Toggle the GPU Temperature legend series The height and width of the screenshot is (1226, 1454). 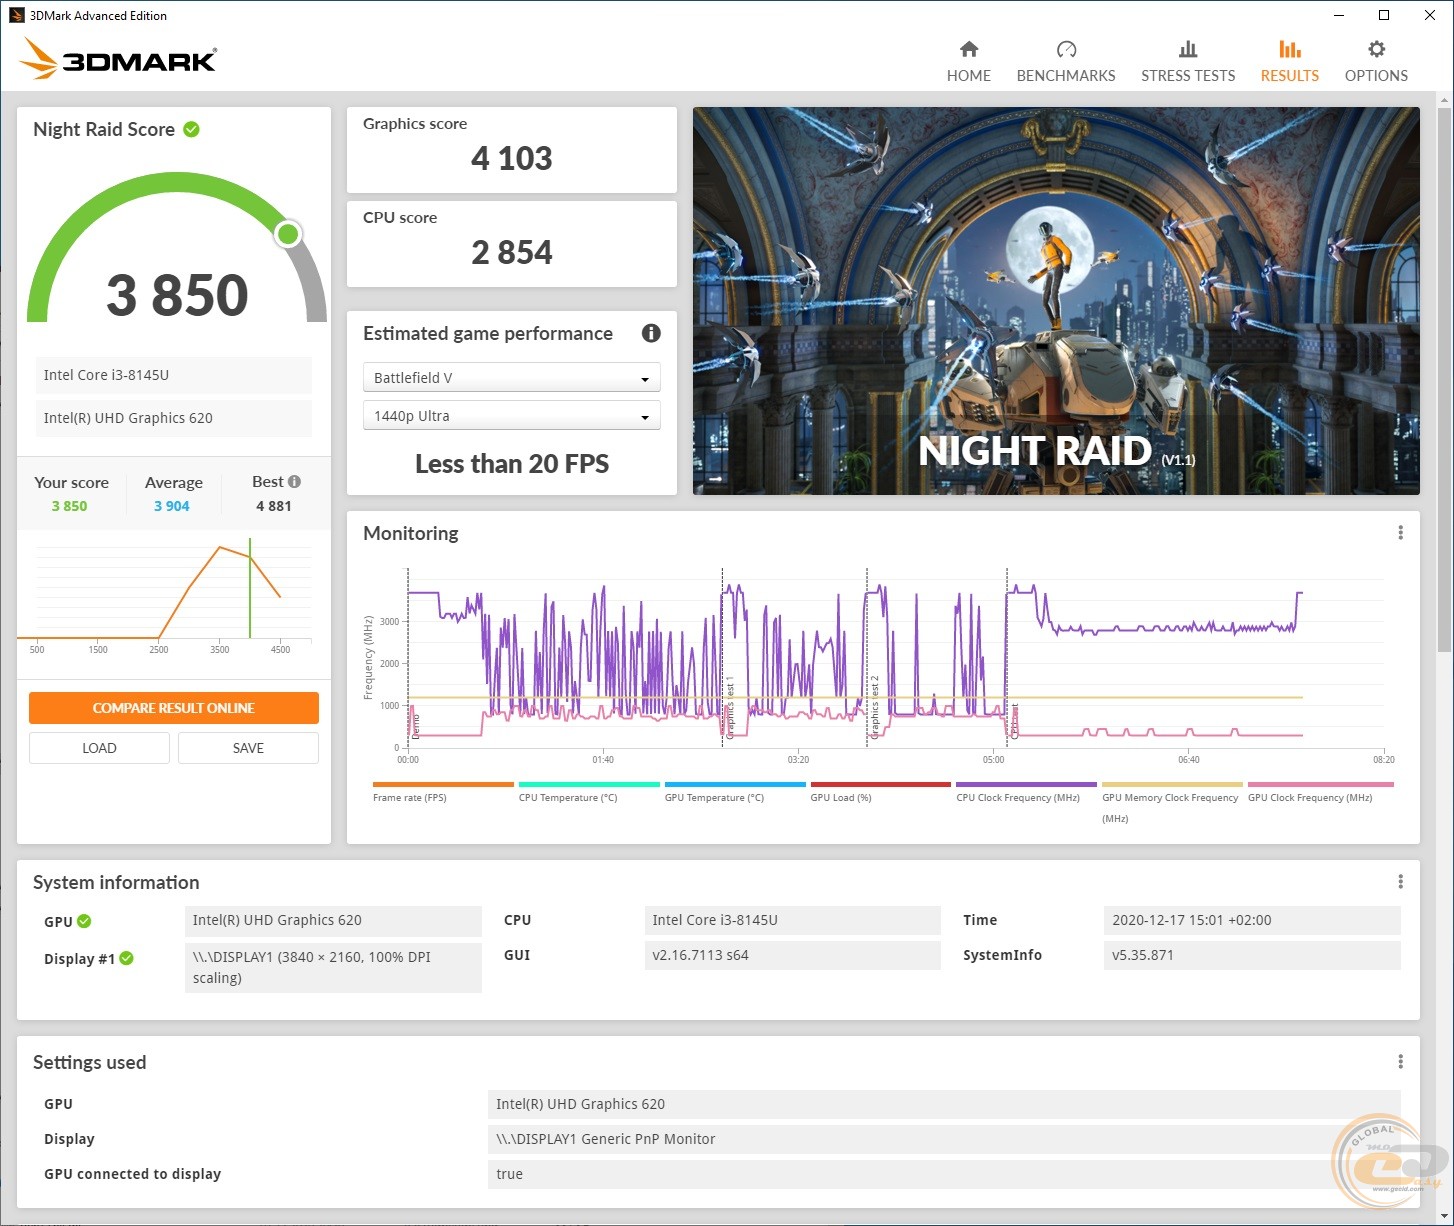coord(714,797)
